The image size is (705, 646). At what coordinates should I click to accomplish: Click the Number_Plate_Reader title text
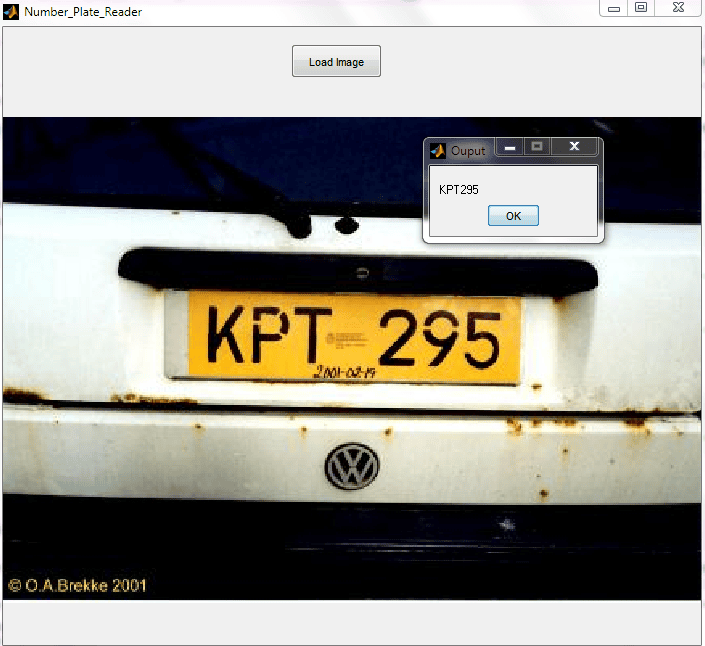83,12
